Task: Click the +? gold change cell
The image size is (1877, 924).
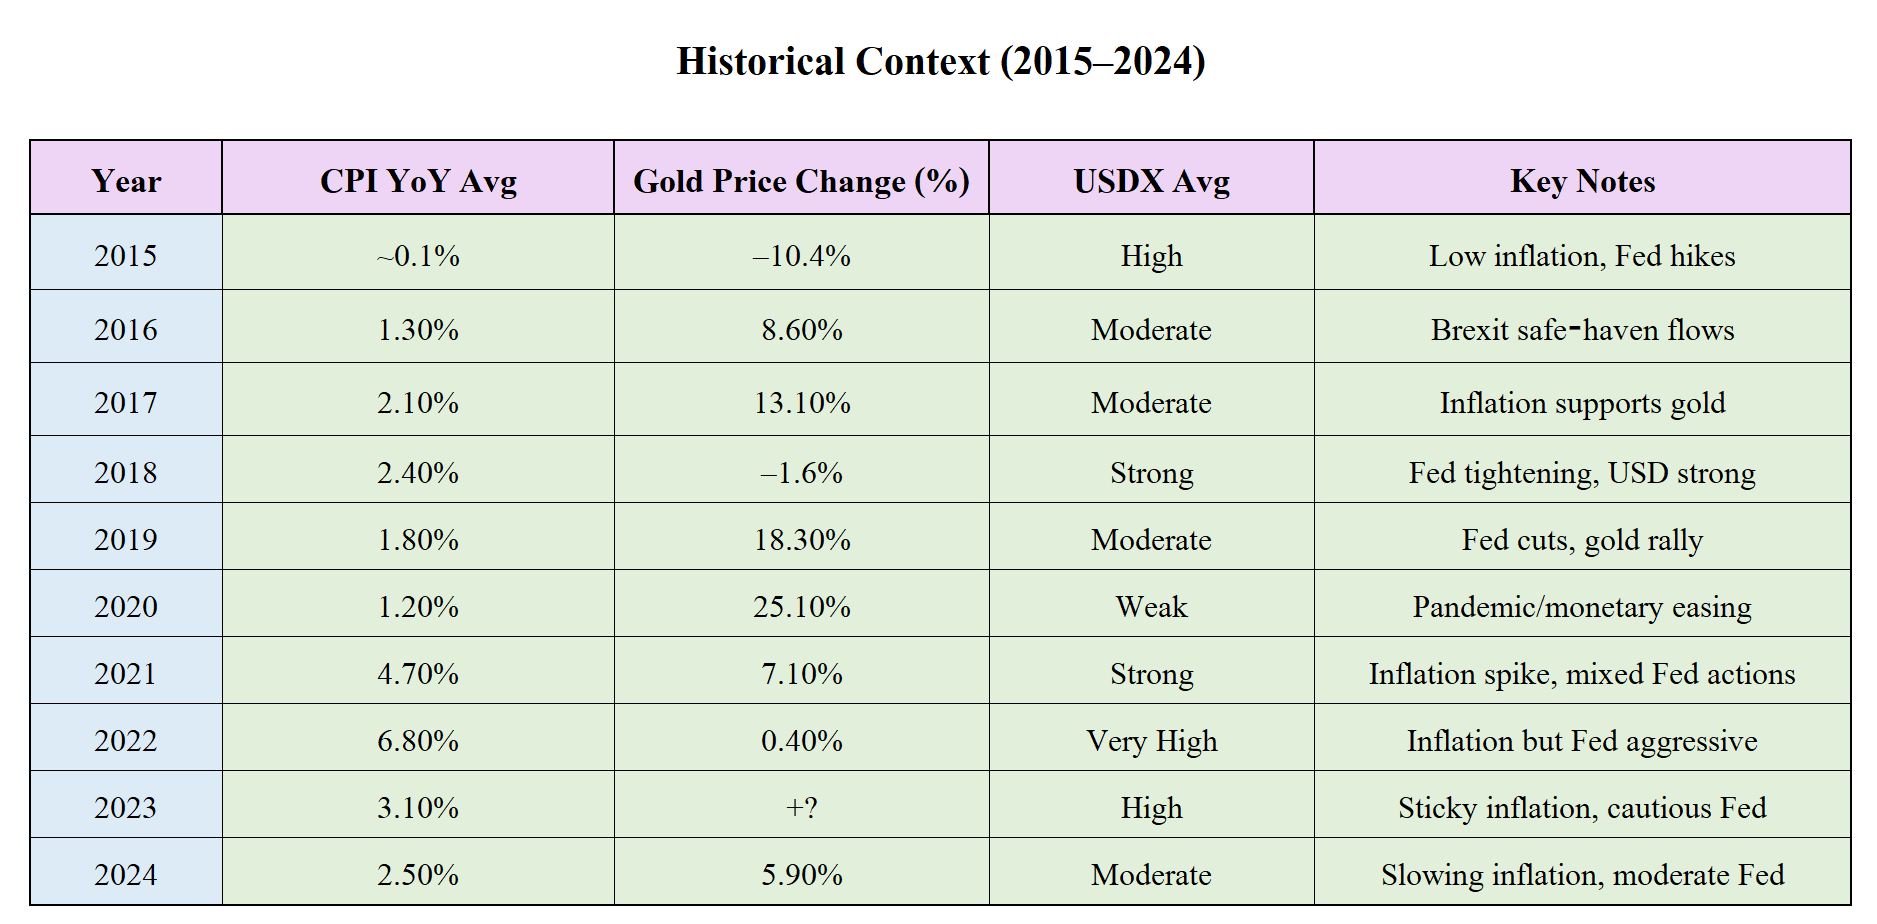Action: (802, 807)
